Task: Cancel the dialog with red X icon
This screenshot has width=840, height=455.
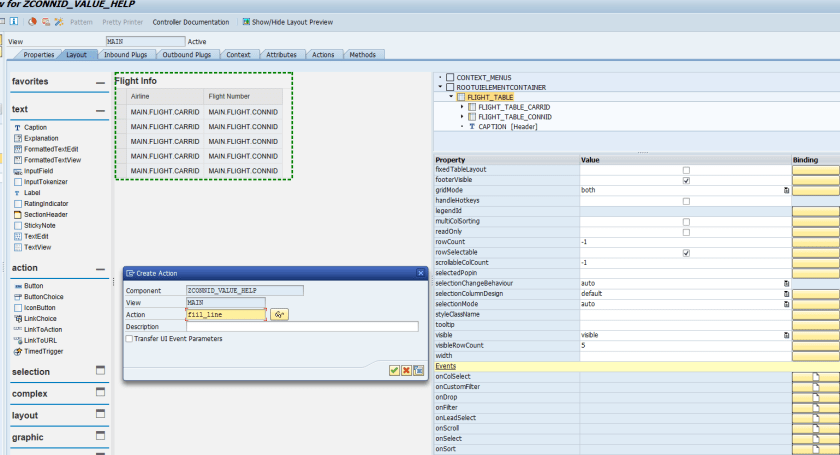Action: coord(406,370)
